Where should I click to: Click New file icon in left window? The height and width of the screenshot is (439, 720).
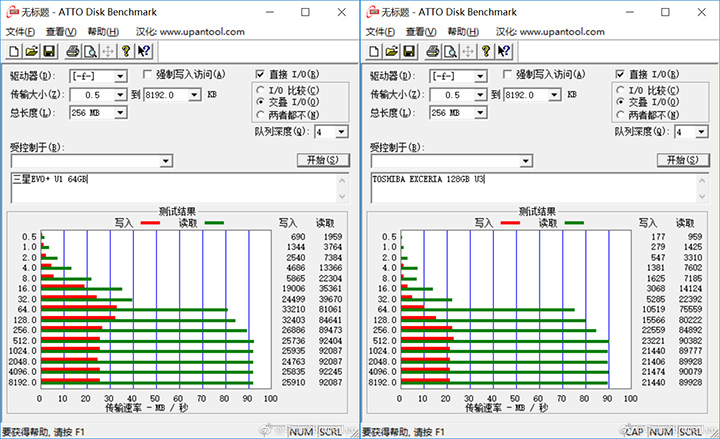coord(14,51)
